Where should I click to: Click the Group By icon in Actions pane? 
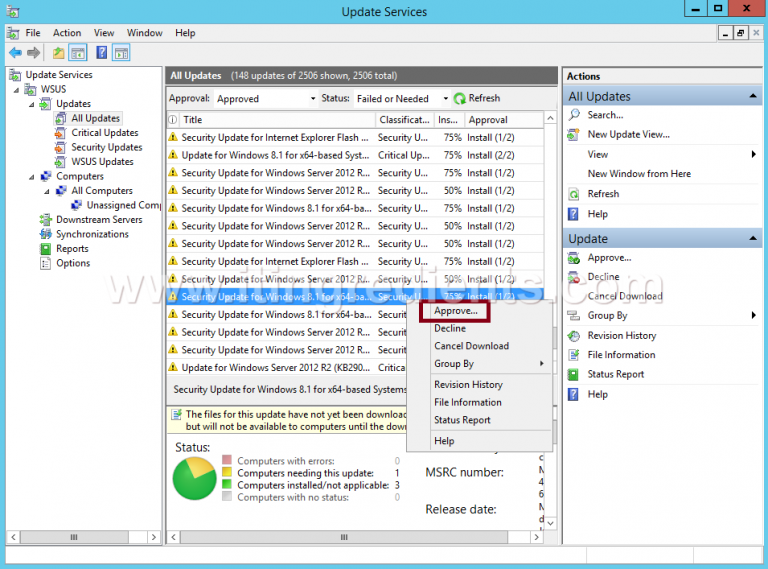574,316
